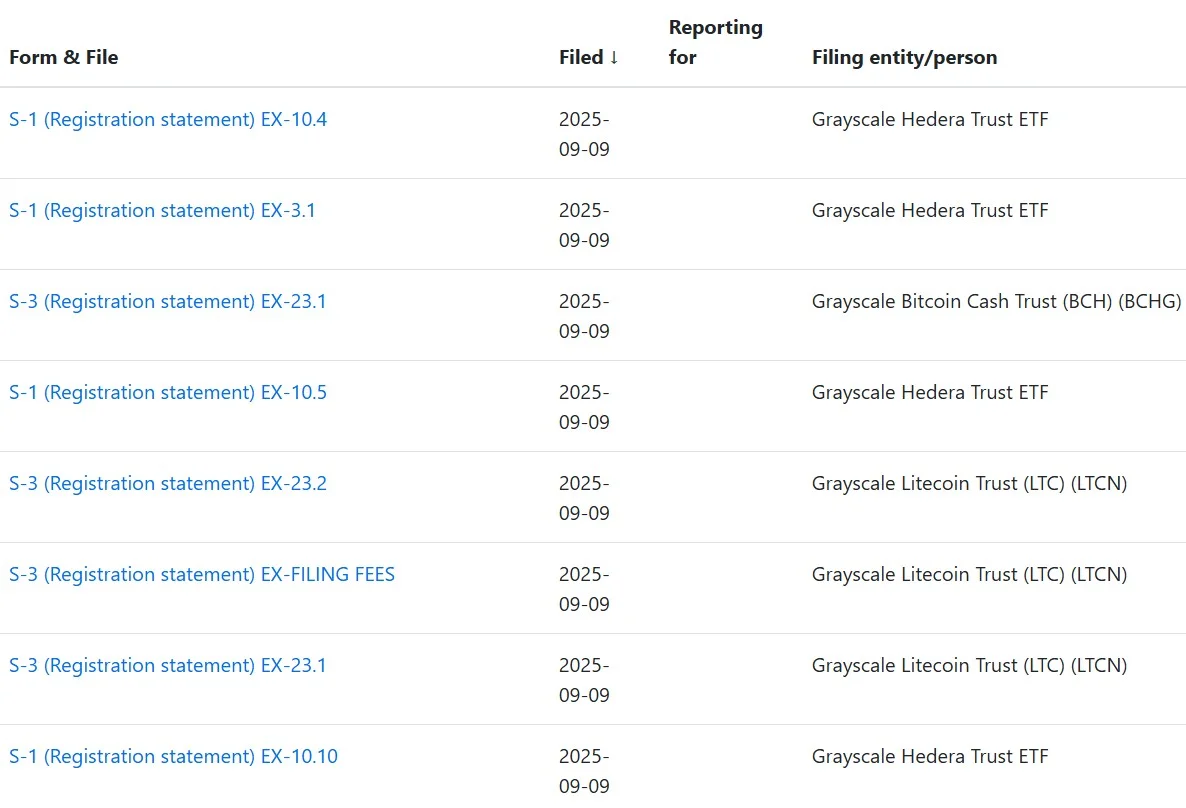Open the S-1 Registration statement EX-10.5 link
Image resolution: width=1186 pixels, height=808 pixels.
point(168,392)
